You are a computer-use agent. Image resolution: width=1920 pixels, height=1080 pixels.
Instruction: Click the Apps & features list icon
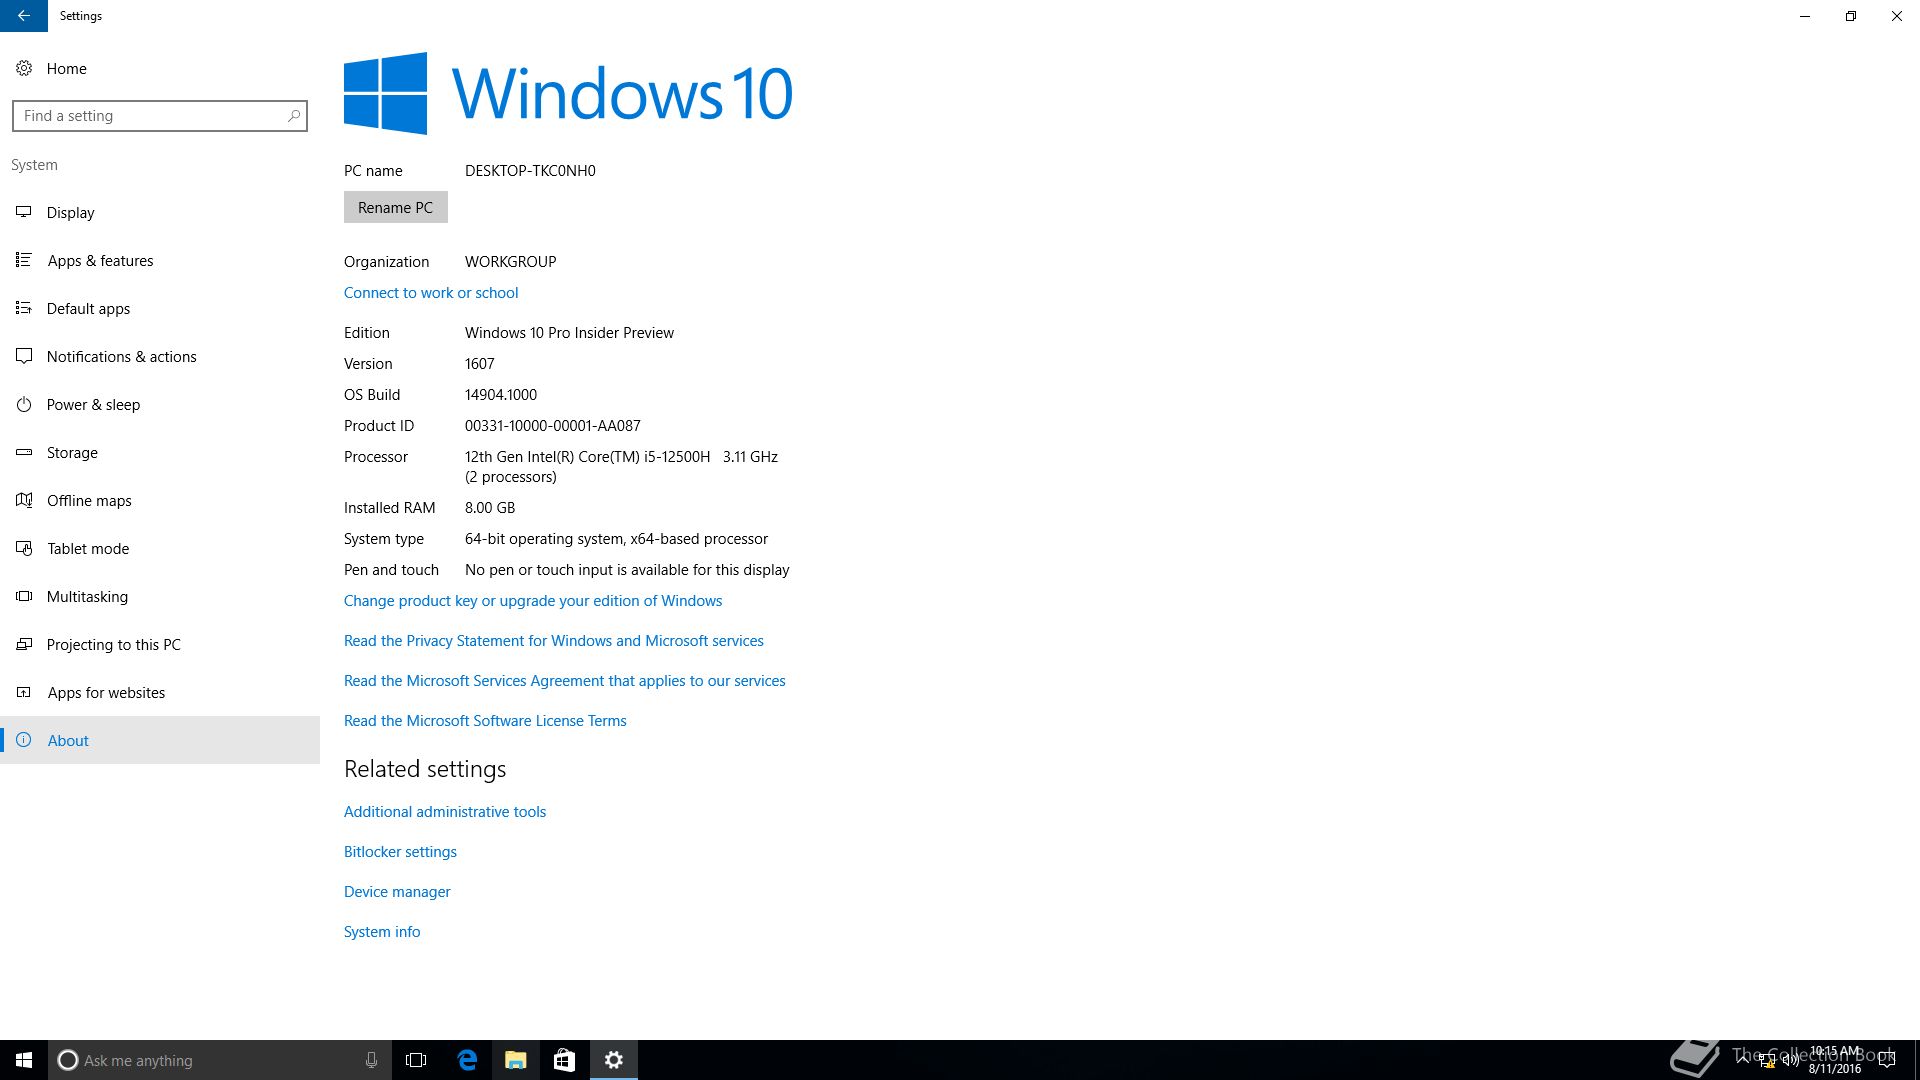24,260
